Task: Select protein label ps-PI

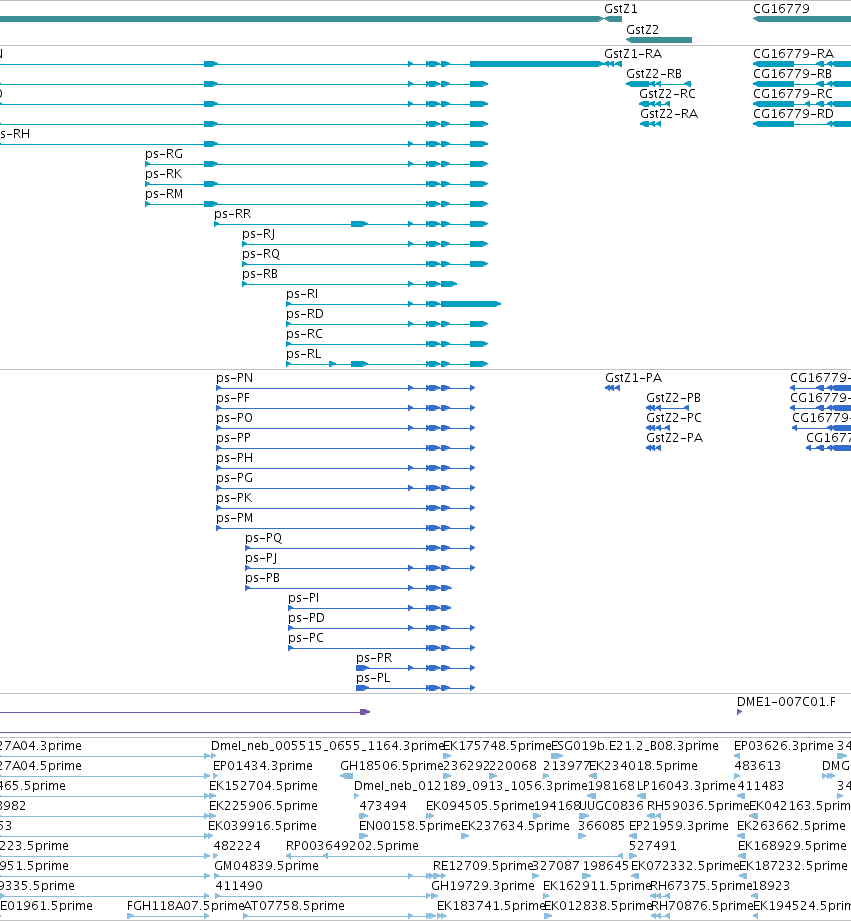Action: pos(304,597)
